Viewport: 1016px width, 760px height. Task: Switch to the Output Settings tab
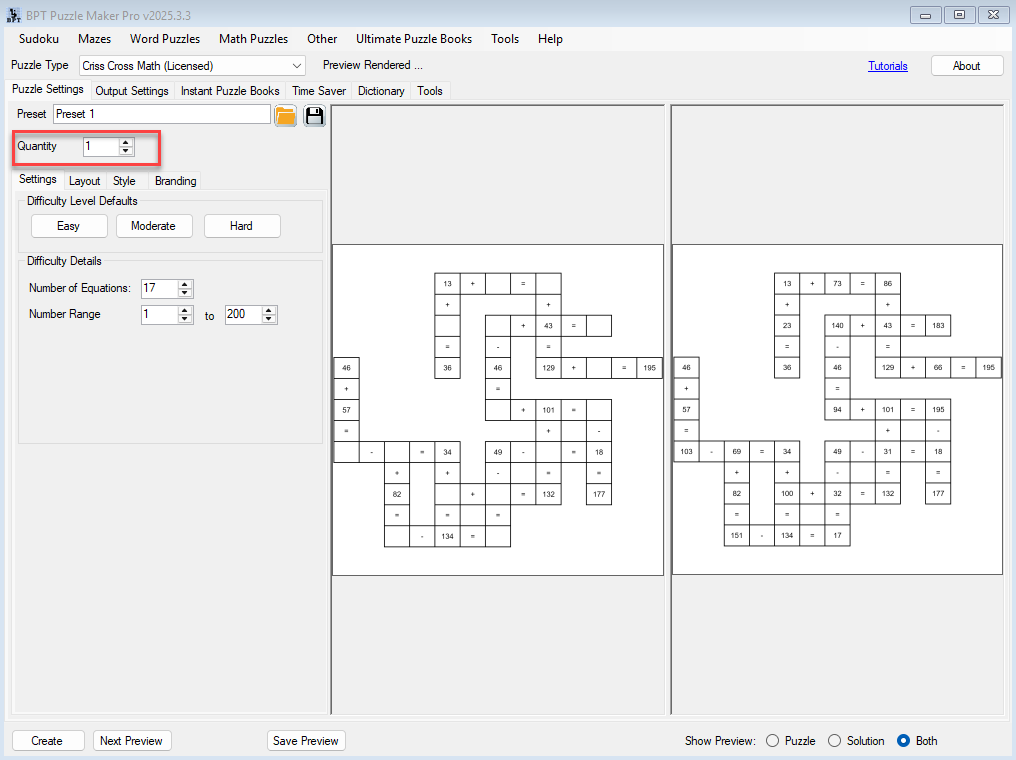(131, 91)
